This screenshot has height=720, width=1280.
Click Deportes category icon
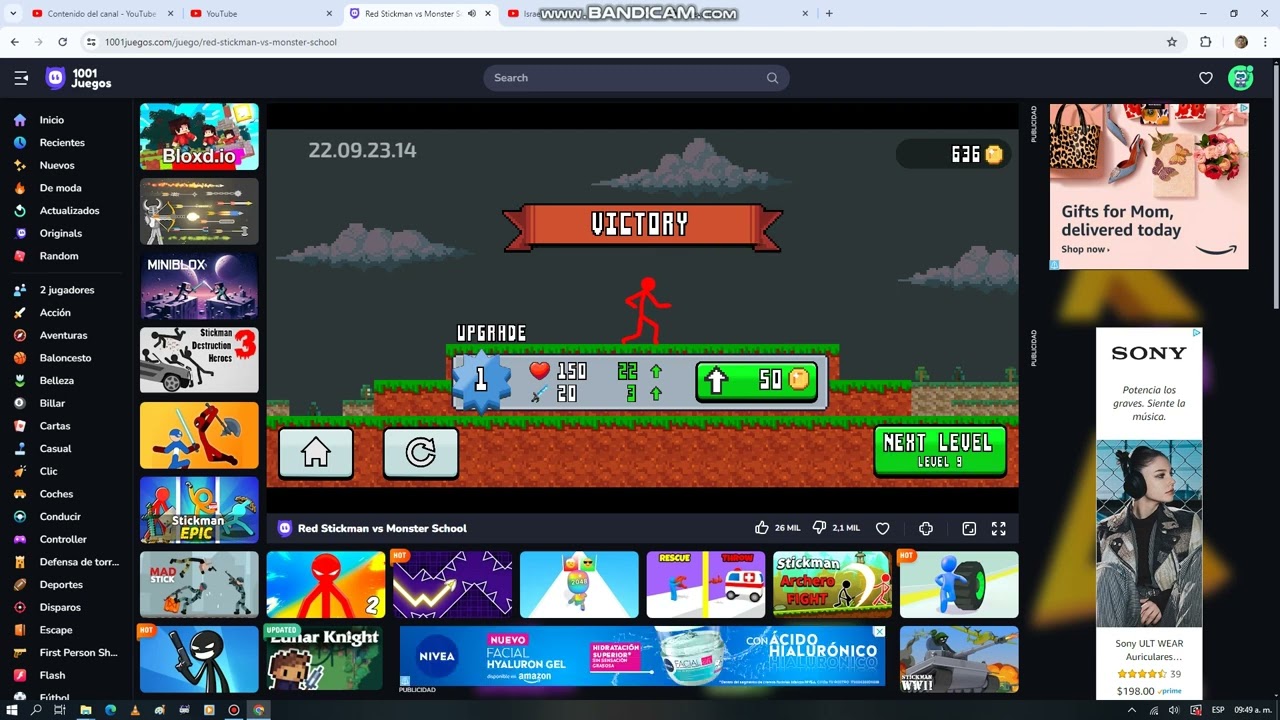20,585
